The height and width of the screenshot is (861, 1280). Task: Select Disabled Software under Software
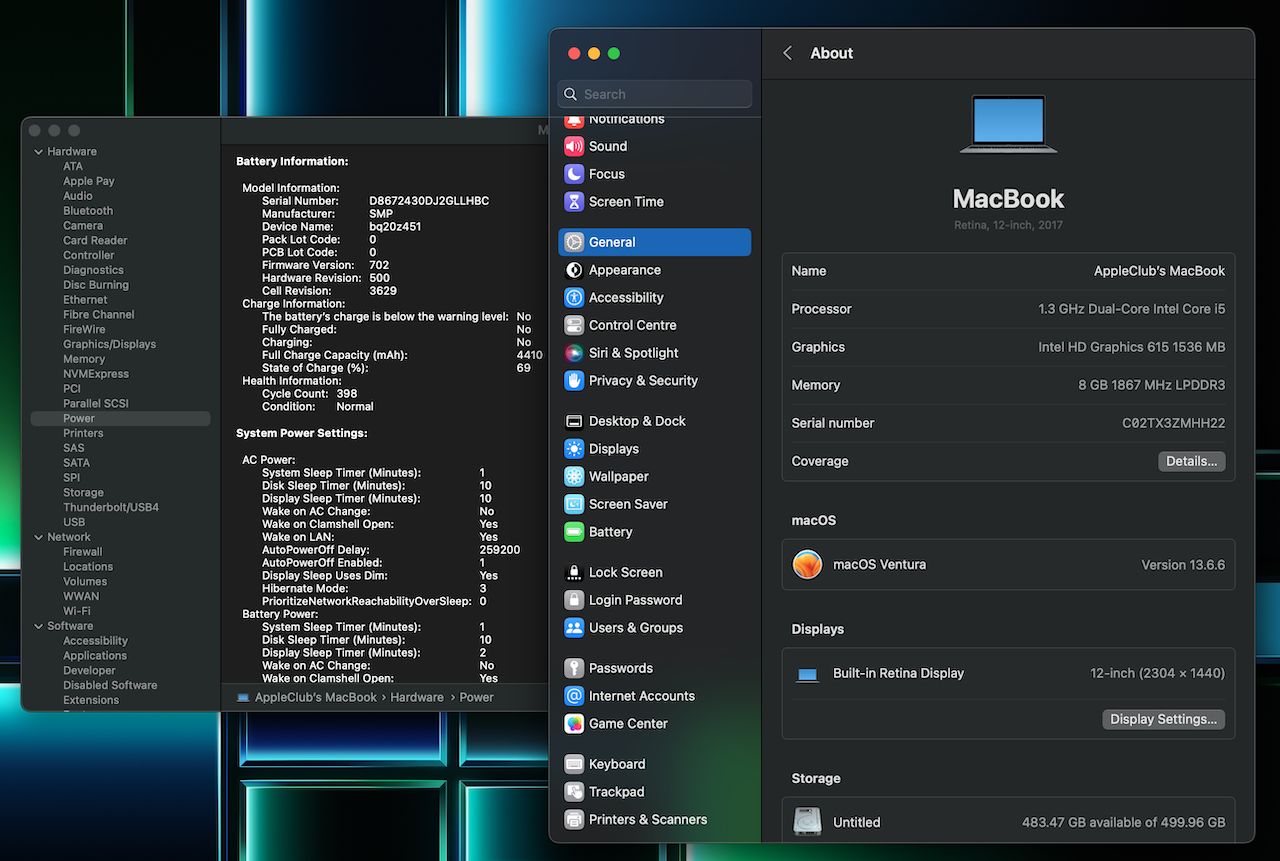[x=110, y=685]
